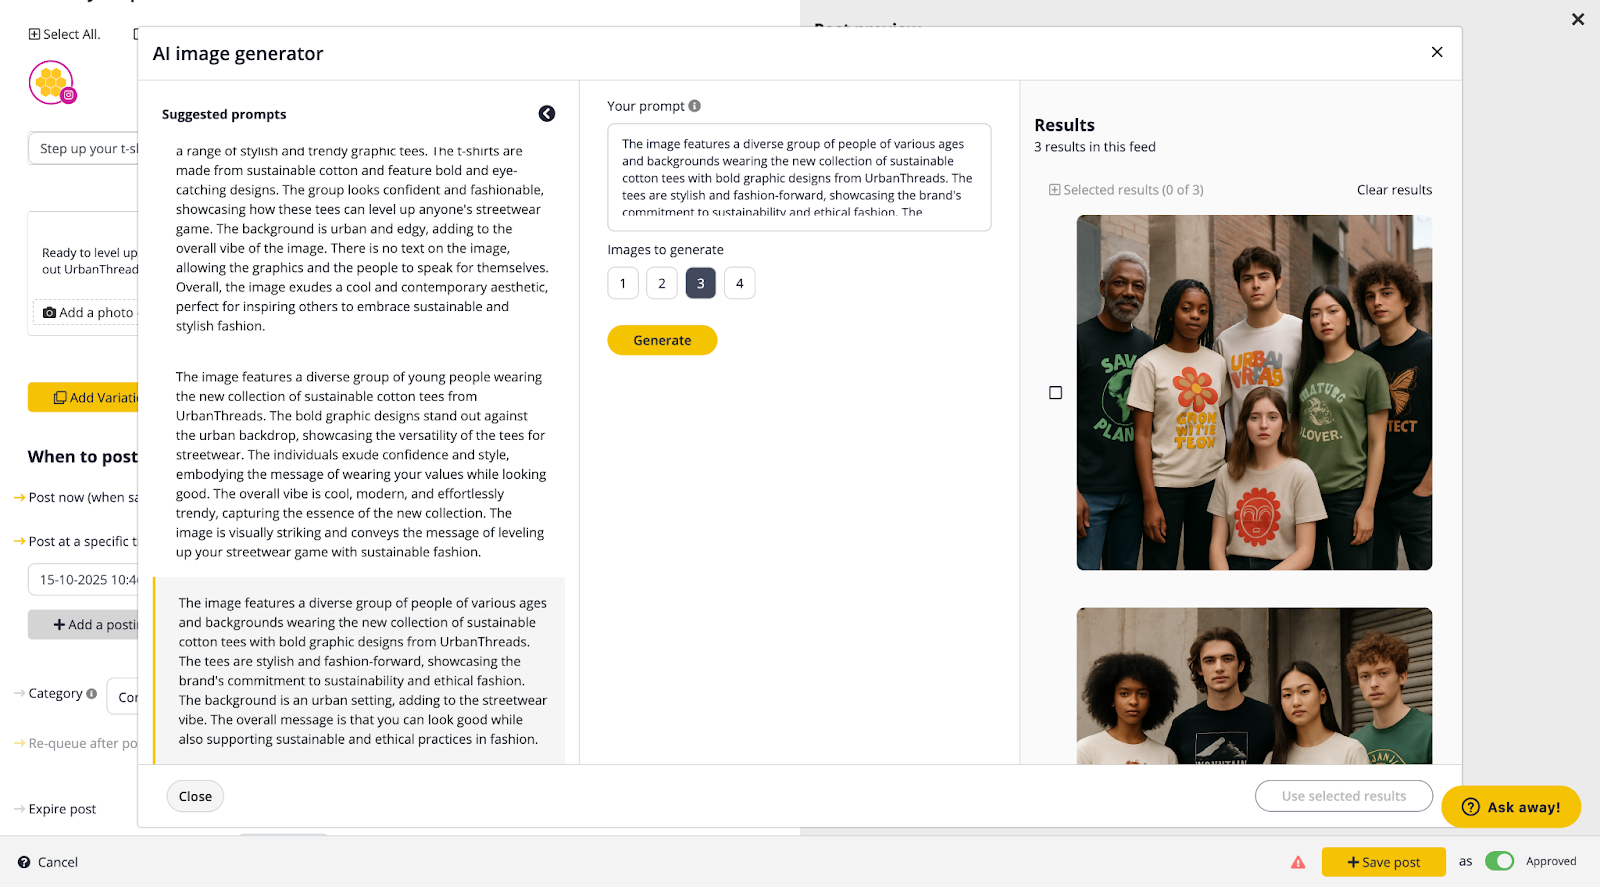Viewport: 1600px width, 887px height.
Task: Select the second generated photo thumbnail
Action: (1254, 686)
